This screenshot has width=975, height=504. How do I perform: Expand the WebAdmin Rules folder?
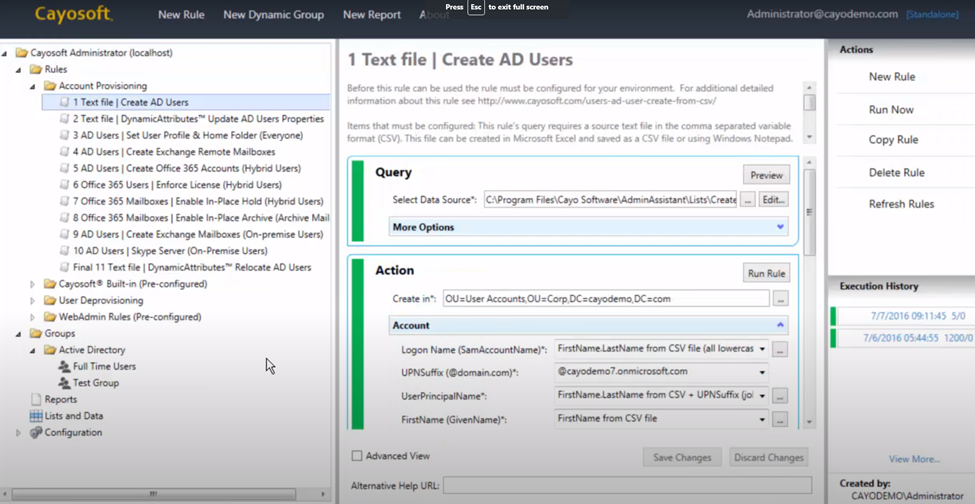(x=33, y=317)
